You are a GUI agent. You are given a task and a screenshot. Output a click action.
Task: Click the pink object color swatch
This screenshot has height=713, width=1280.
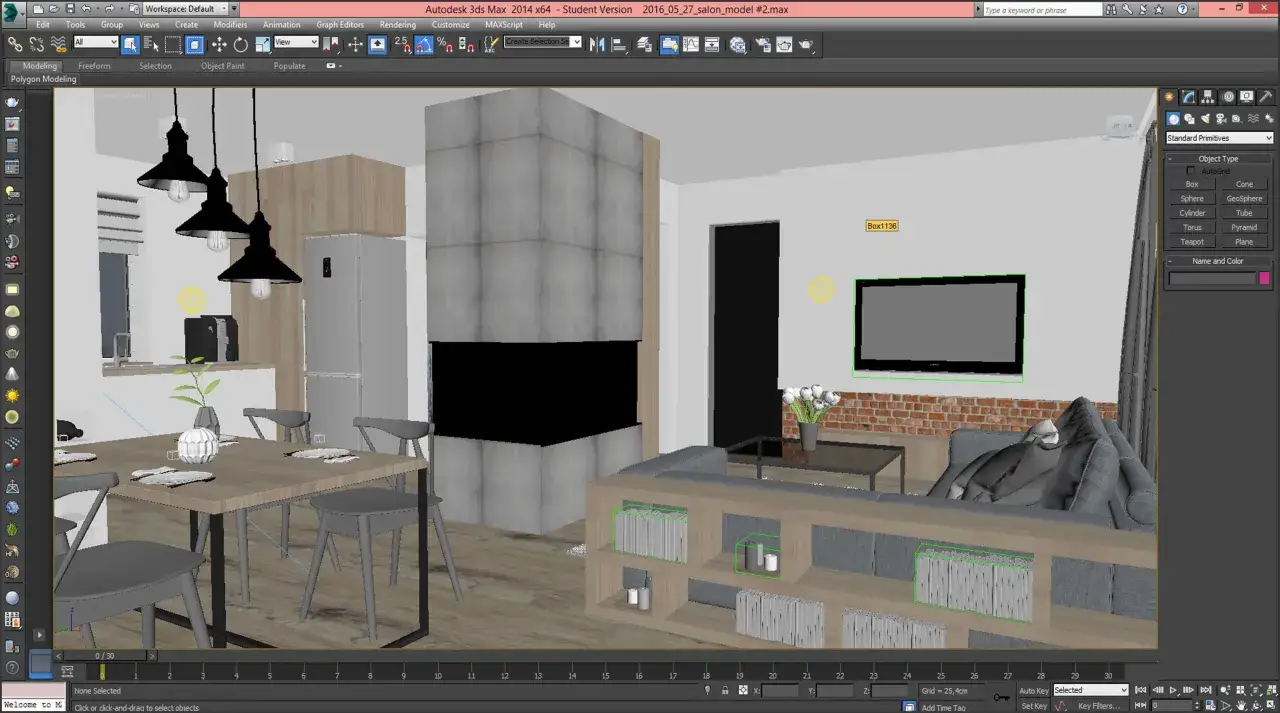[x=1264, y=279]
